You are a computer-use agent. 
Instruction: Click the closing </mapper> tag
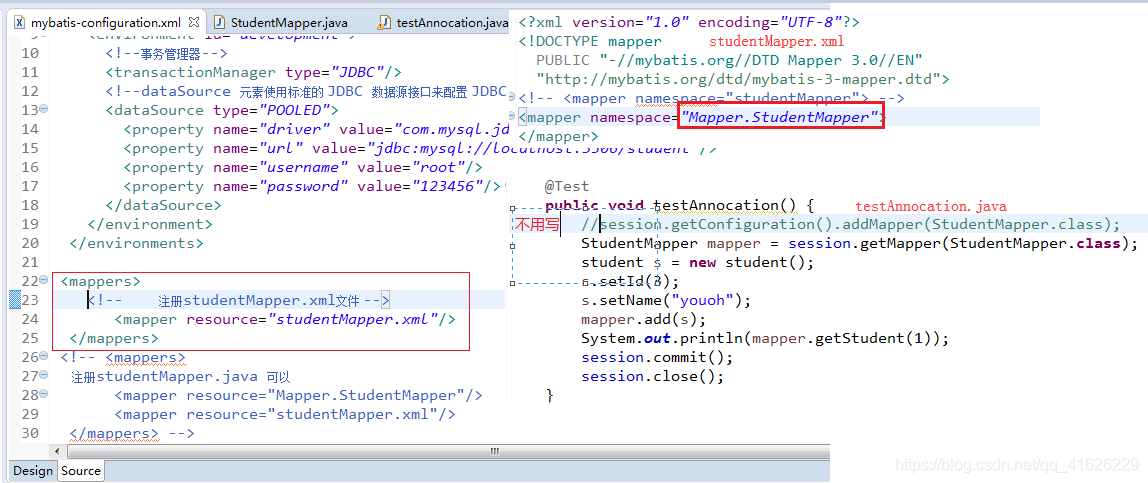558,136
